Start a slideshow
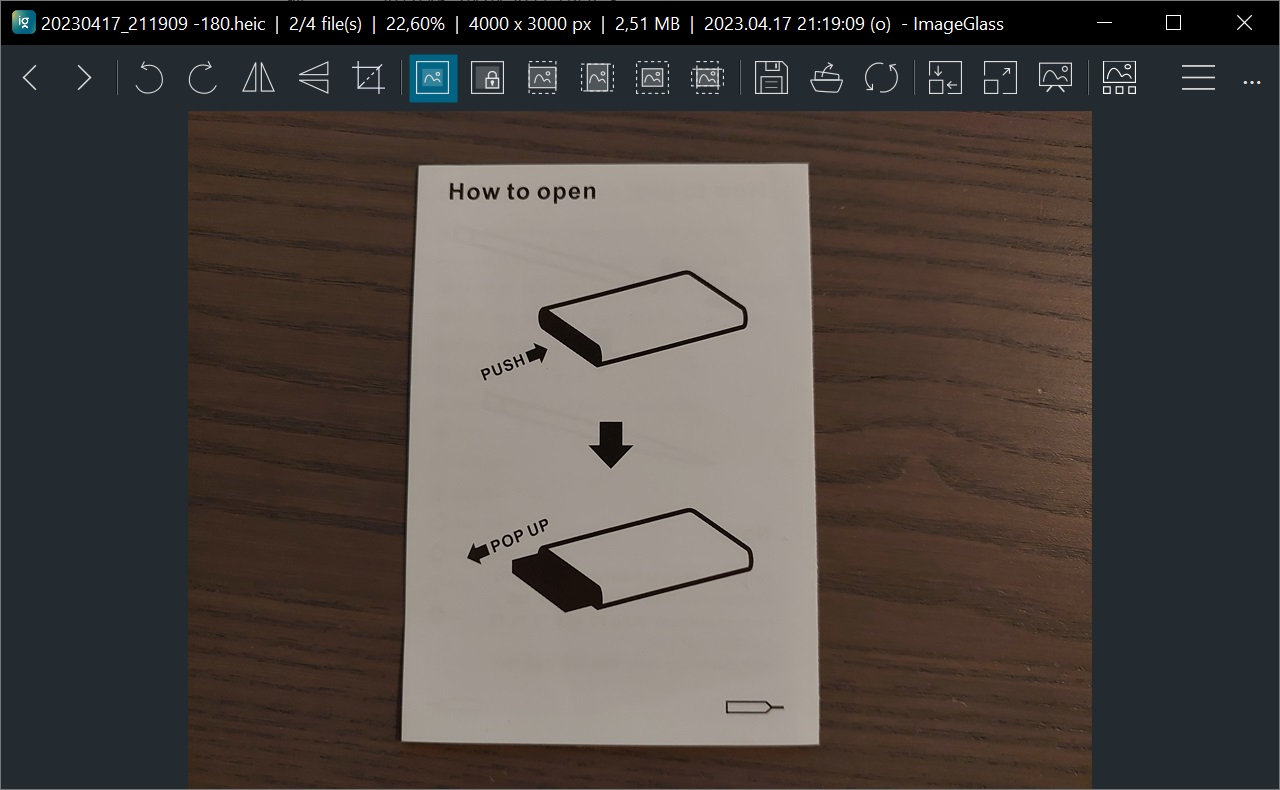Screen dimensions: 1280x790 click(1053, 78)
